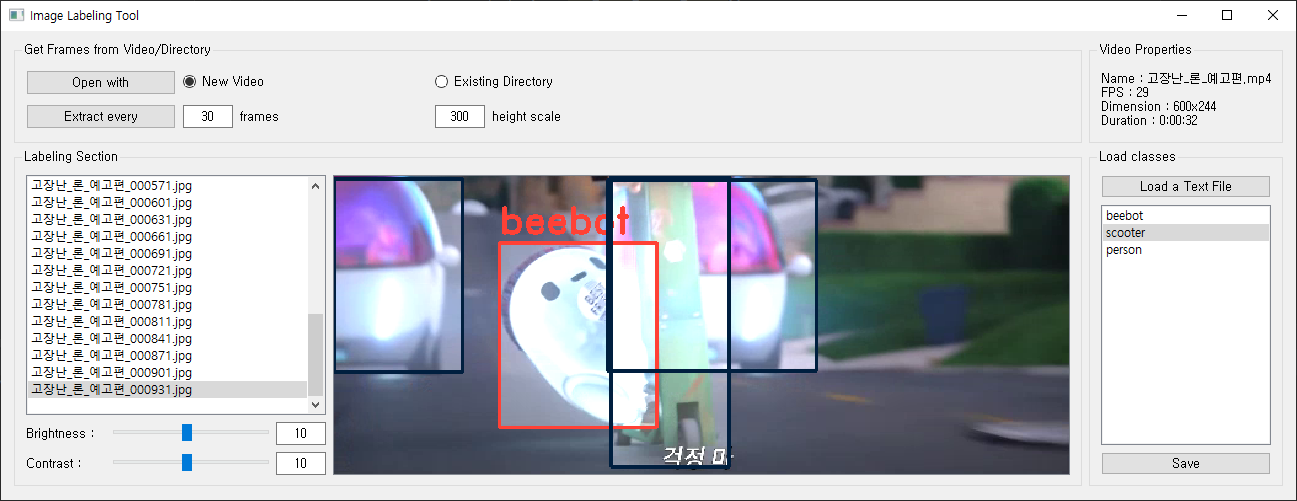
Task: Save the labels with Save button
Action: tap(1185, 463)
